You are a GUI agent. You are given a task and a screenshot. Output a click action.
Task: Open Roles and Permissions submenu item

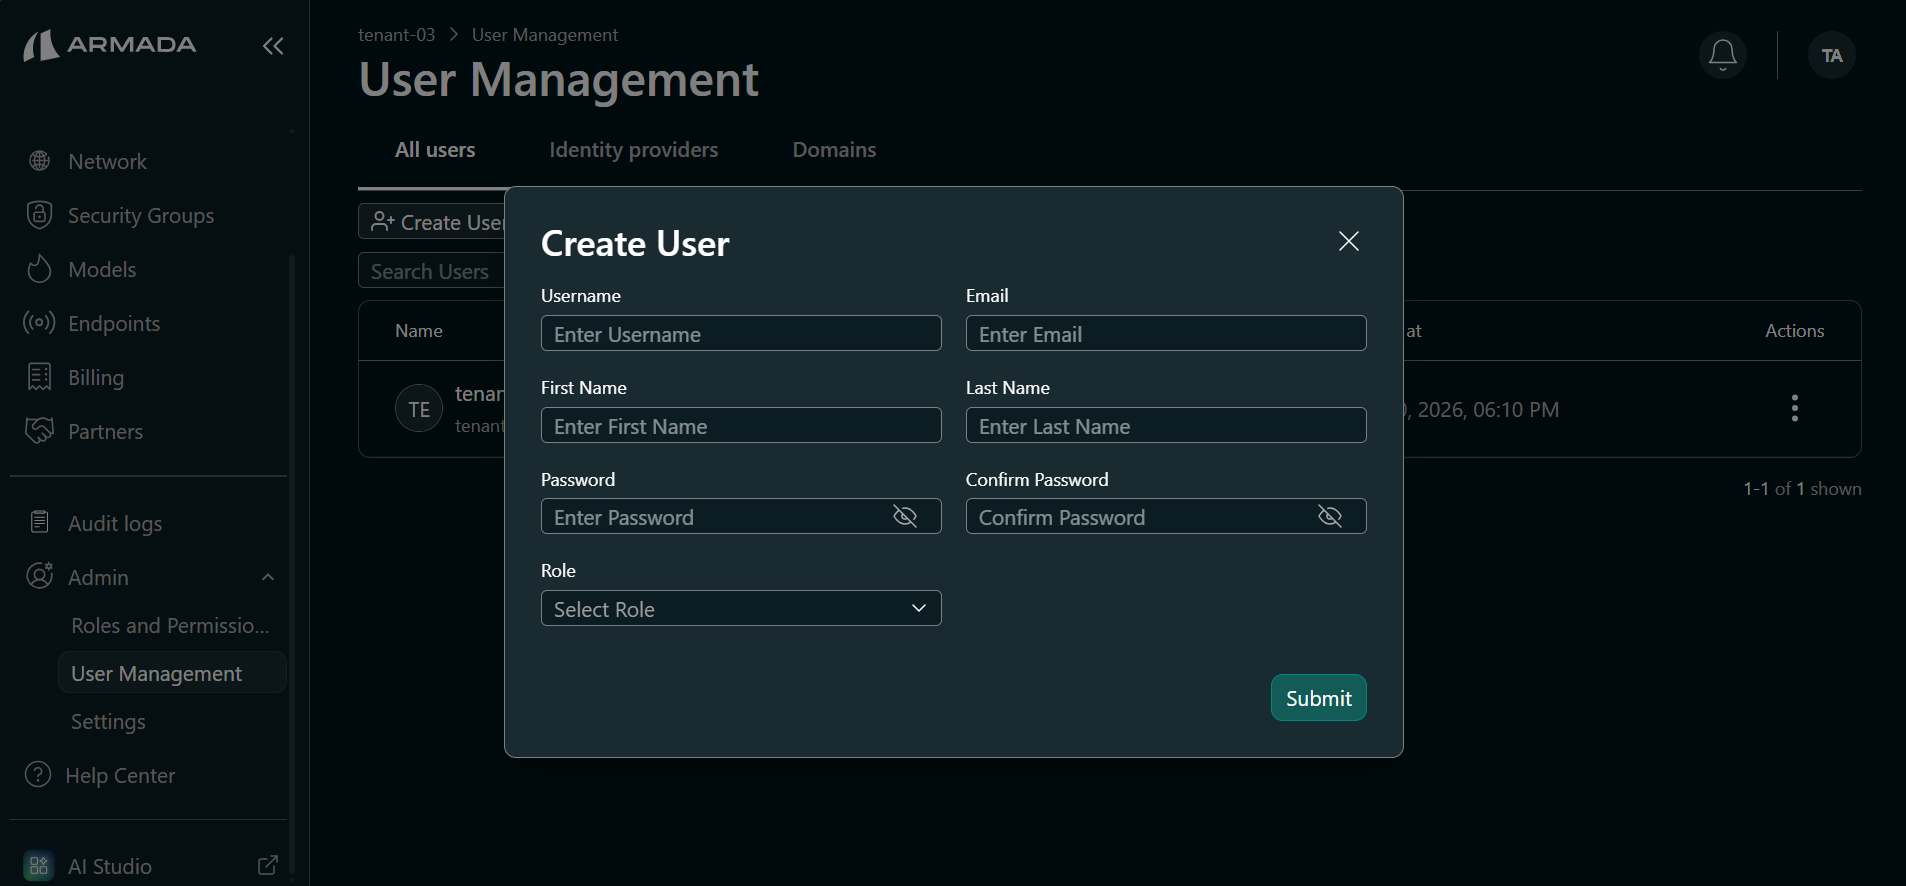pyautogui.click(x=170, y=625)
